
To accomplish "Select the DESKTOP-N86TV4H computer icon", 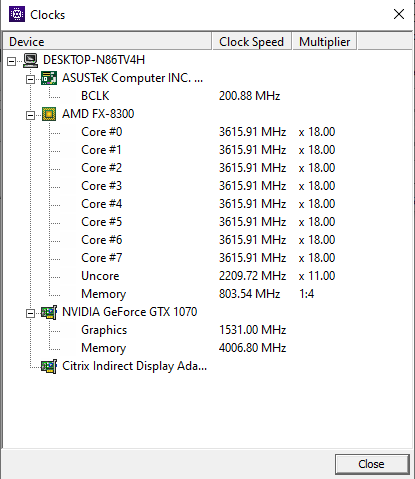I will coord(31,60).
